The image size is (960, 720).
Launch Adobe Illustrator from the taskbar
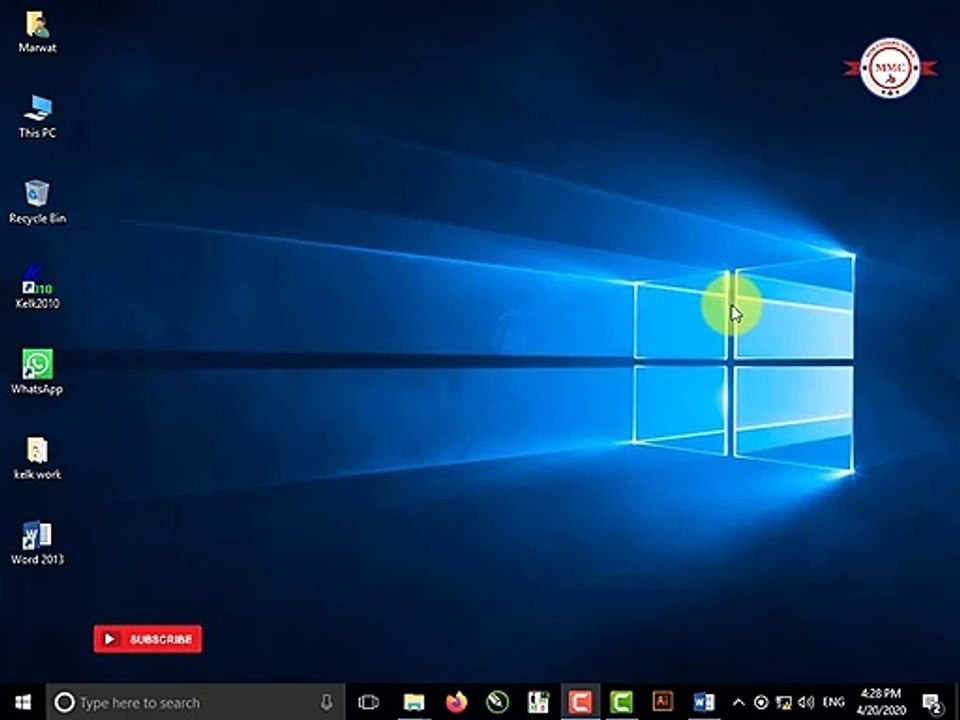coord(662,702)
